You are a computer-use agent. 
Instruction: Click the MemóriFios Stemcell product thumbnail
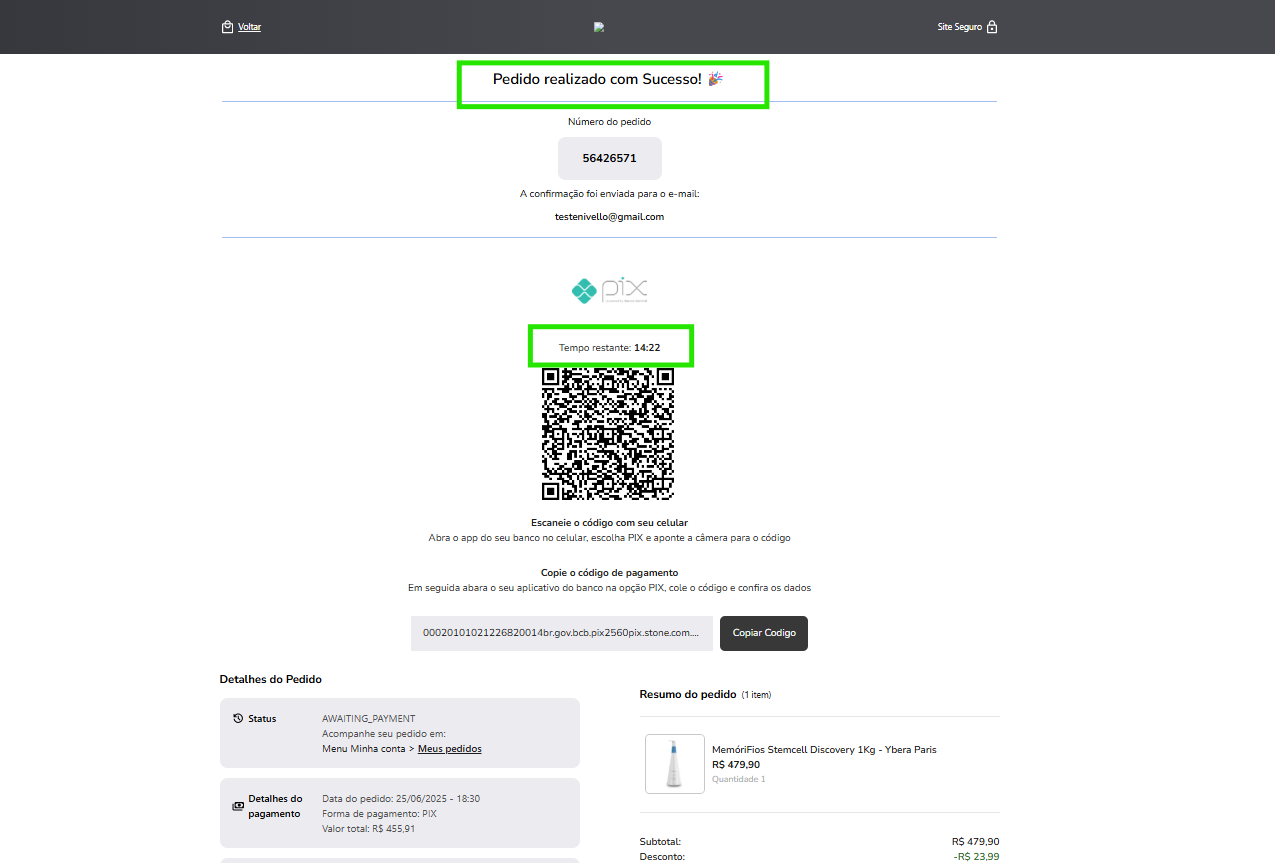(675, 764)
